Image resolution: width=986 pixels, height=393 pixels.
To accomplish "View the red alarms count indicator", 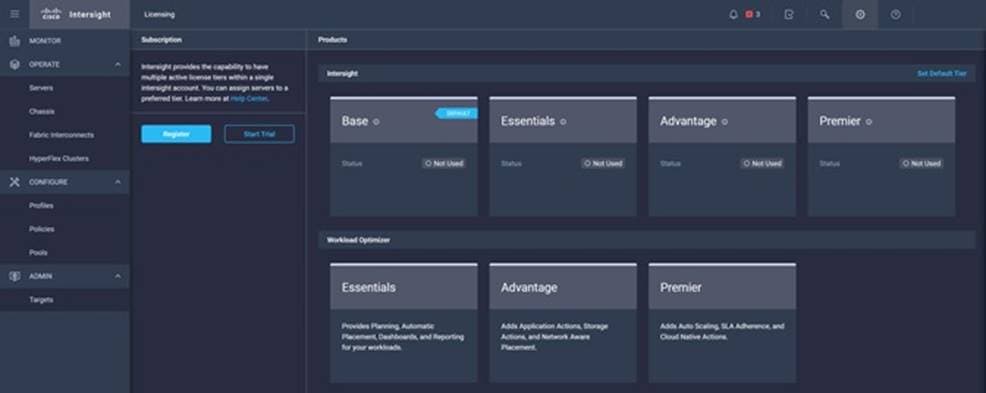I will (753, 14).
